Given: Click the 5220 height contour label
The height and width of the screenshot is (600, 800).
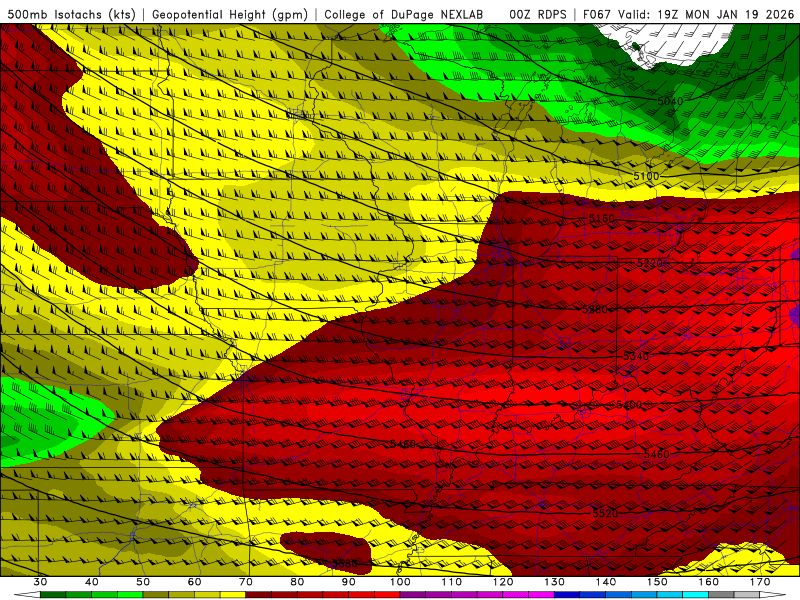Looking at the screenshot, I should (649, 263).
